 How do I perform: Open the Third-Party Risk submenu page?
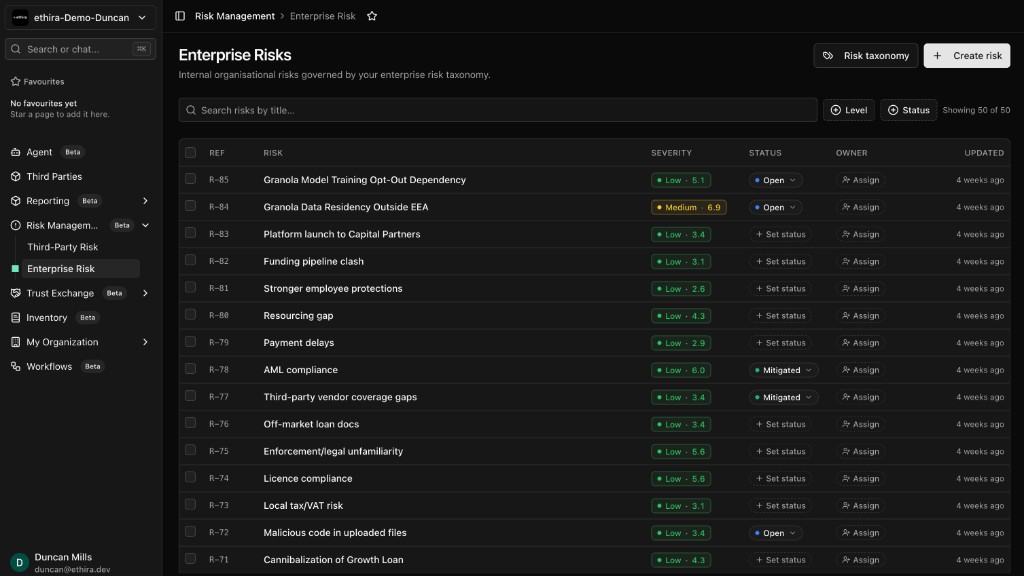63,247
